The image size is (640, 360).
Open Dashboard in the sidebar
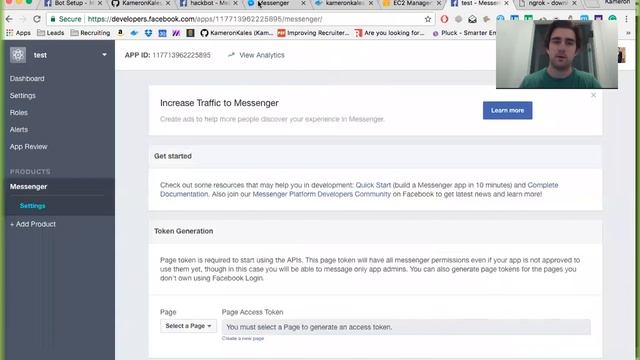[x=27, y=78]
